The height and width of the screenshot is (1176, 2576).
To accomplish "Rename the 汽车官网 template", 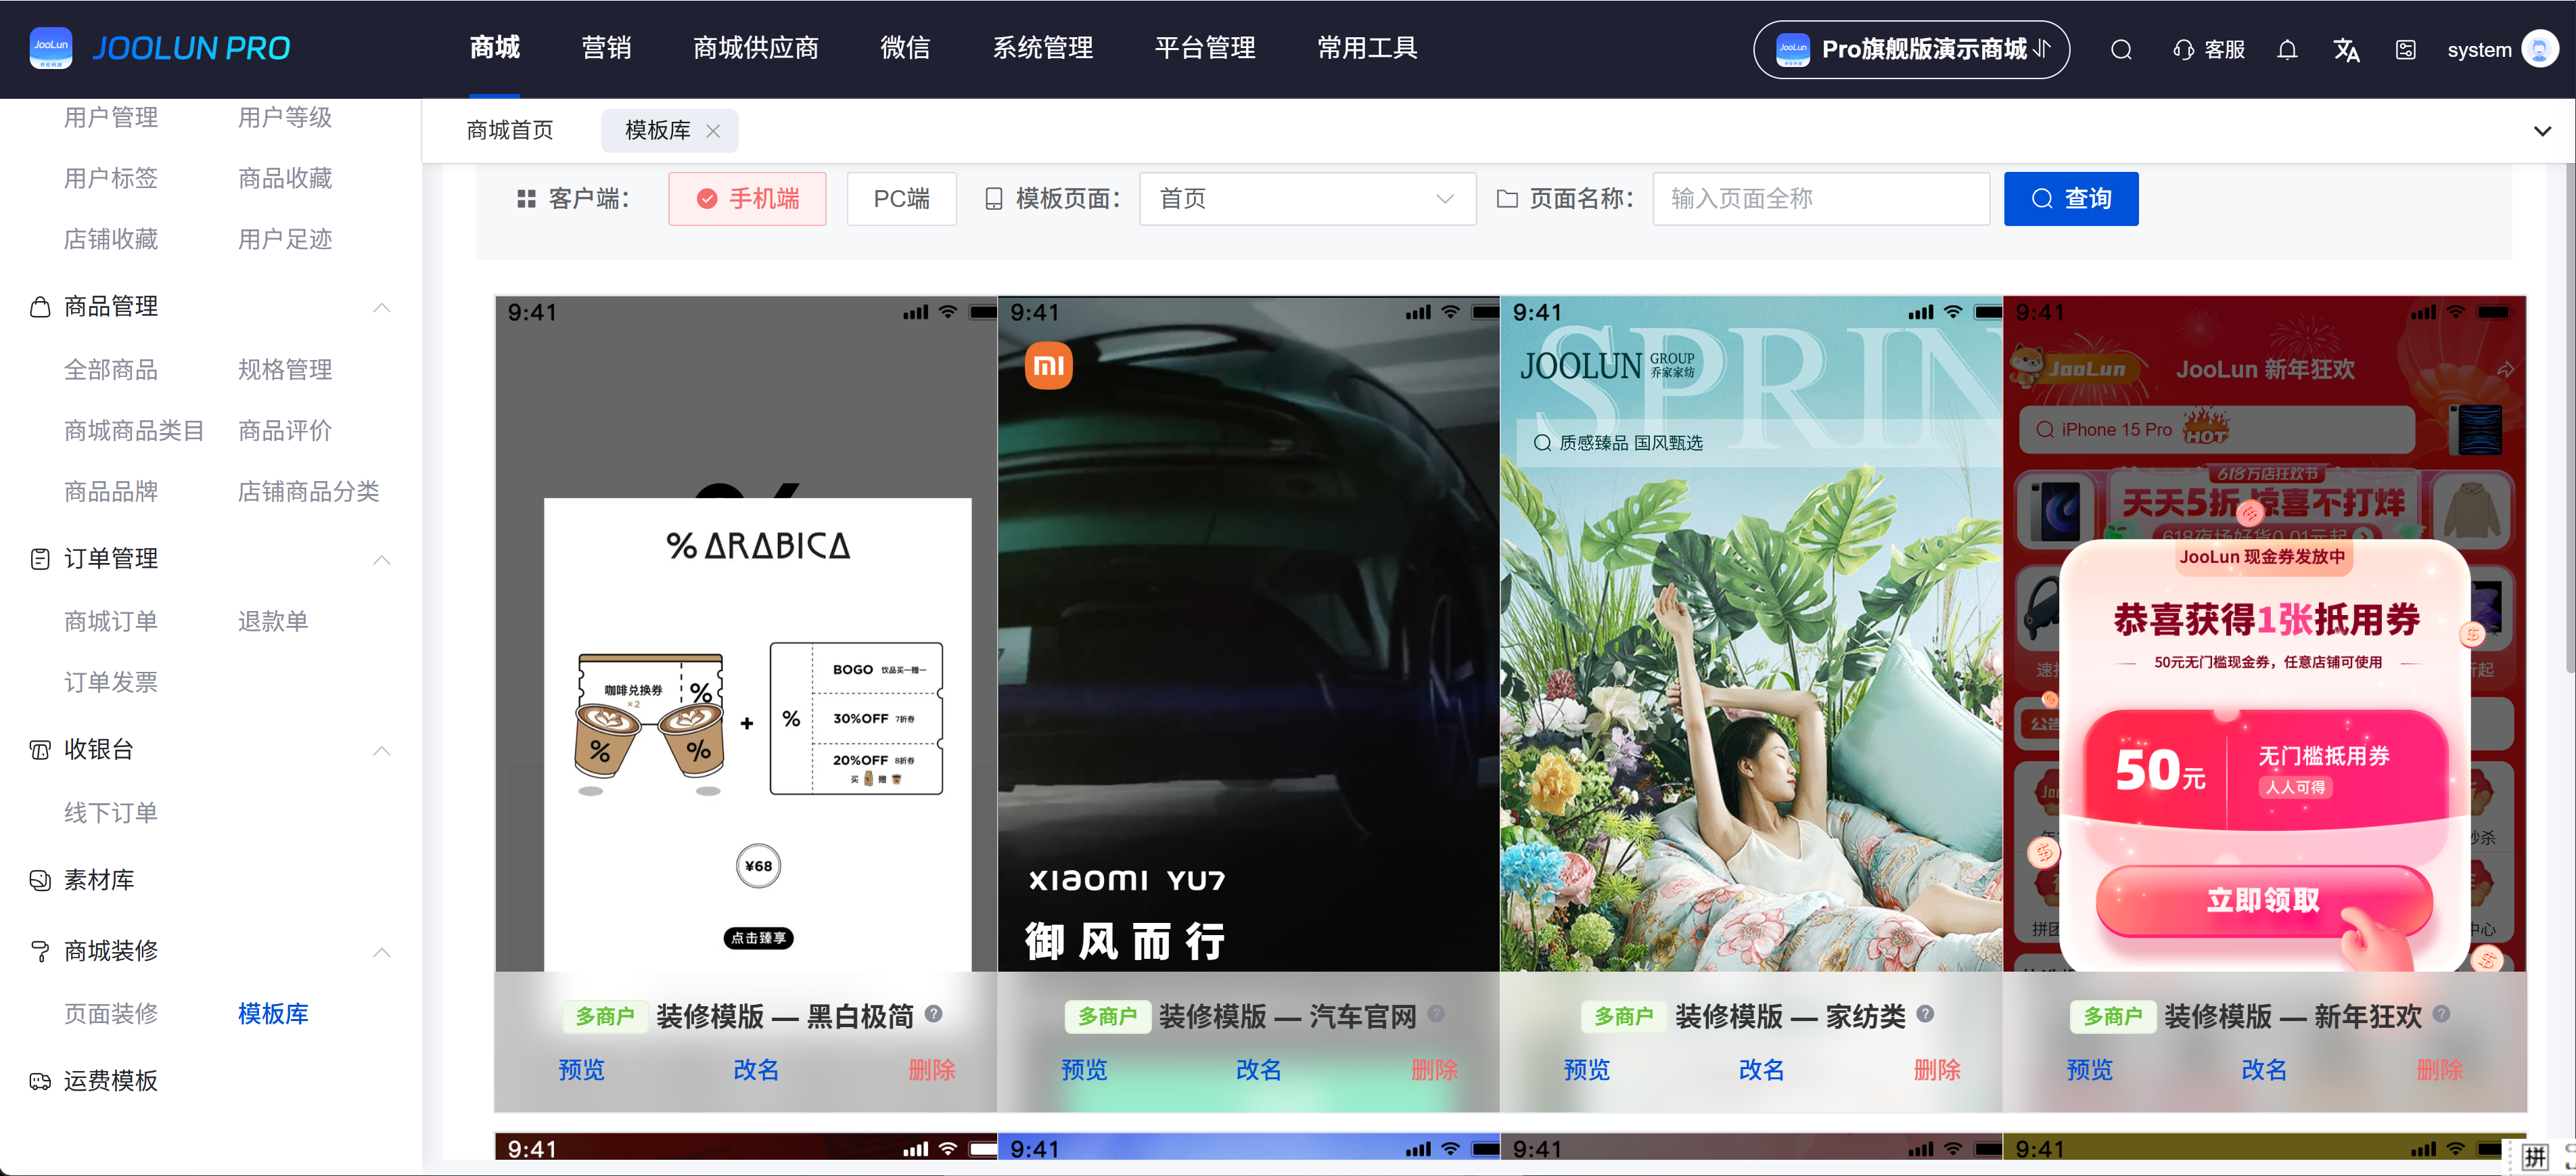I will 1258,1070.
